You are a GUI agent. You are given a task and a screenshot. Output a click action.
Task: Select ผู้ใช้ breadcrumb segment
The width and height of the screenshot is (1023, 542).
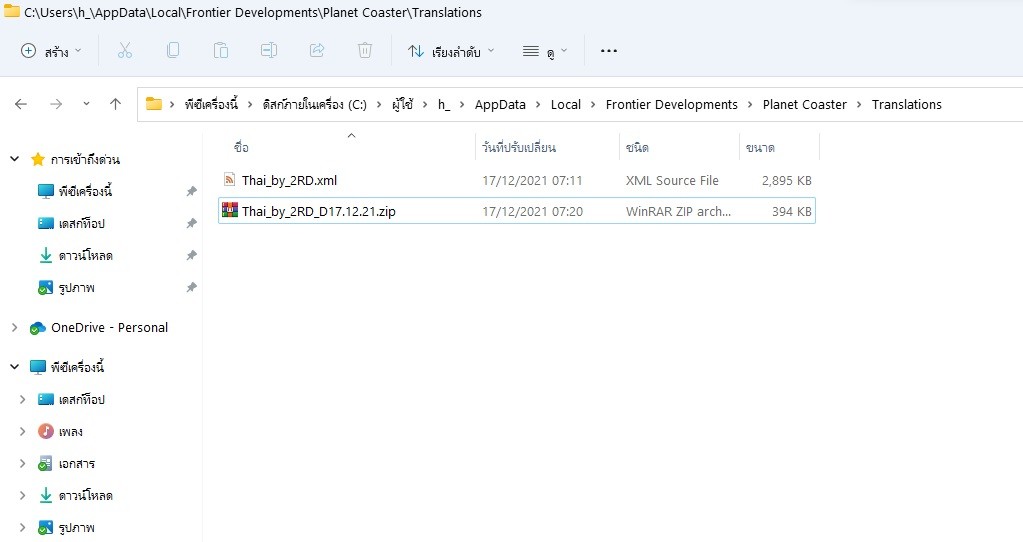click(403, 104)
